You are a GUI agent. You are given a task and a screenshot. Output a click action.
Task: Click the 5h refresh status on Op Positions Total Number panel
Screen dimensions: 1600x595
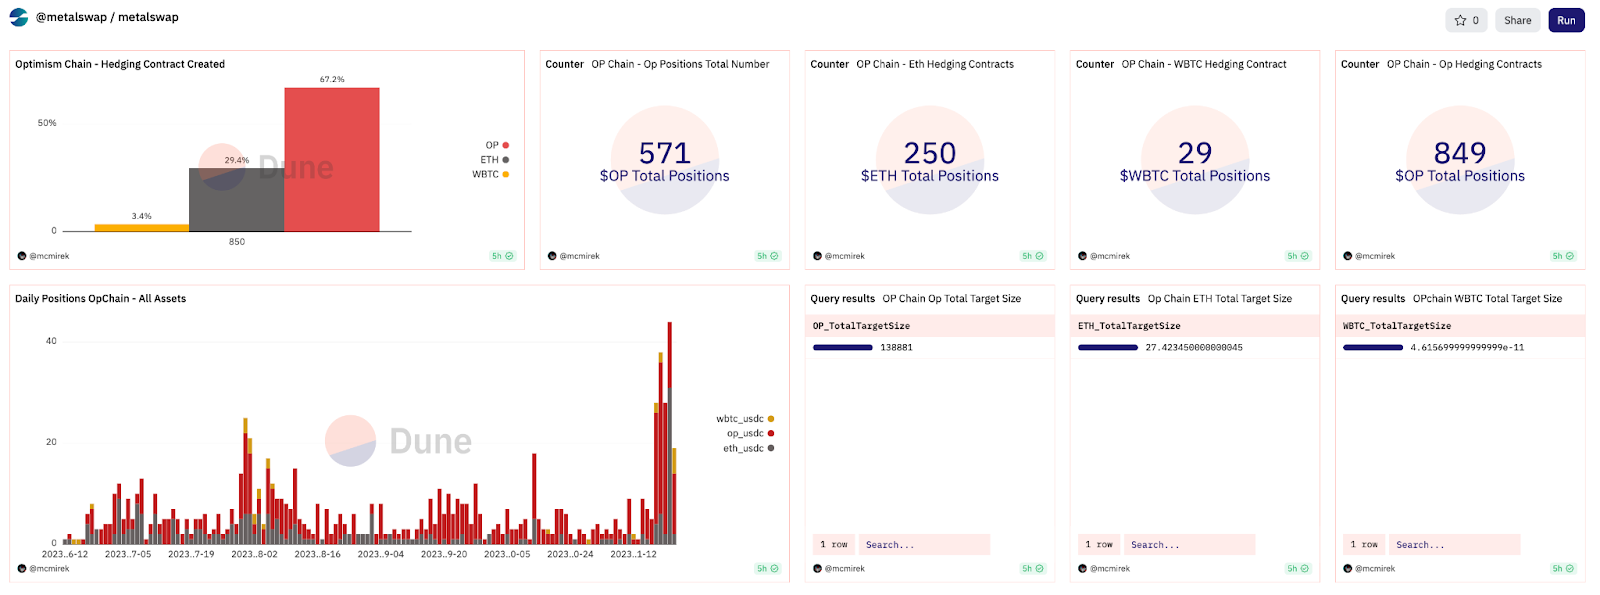pos(767,256)
